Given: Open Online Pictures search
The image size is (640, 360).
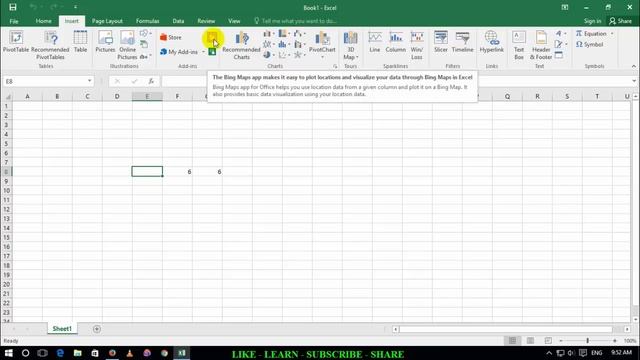Looking at the screenshot, I should click(x=127, y=45).
